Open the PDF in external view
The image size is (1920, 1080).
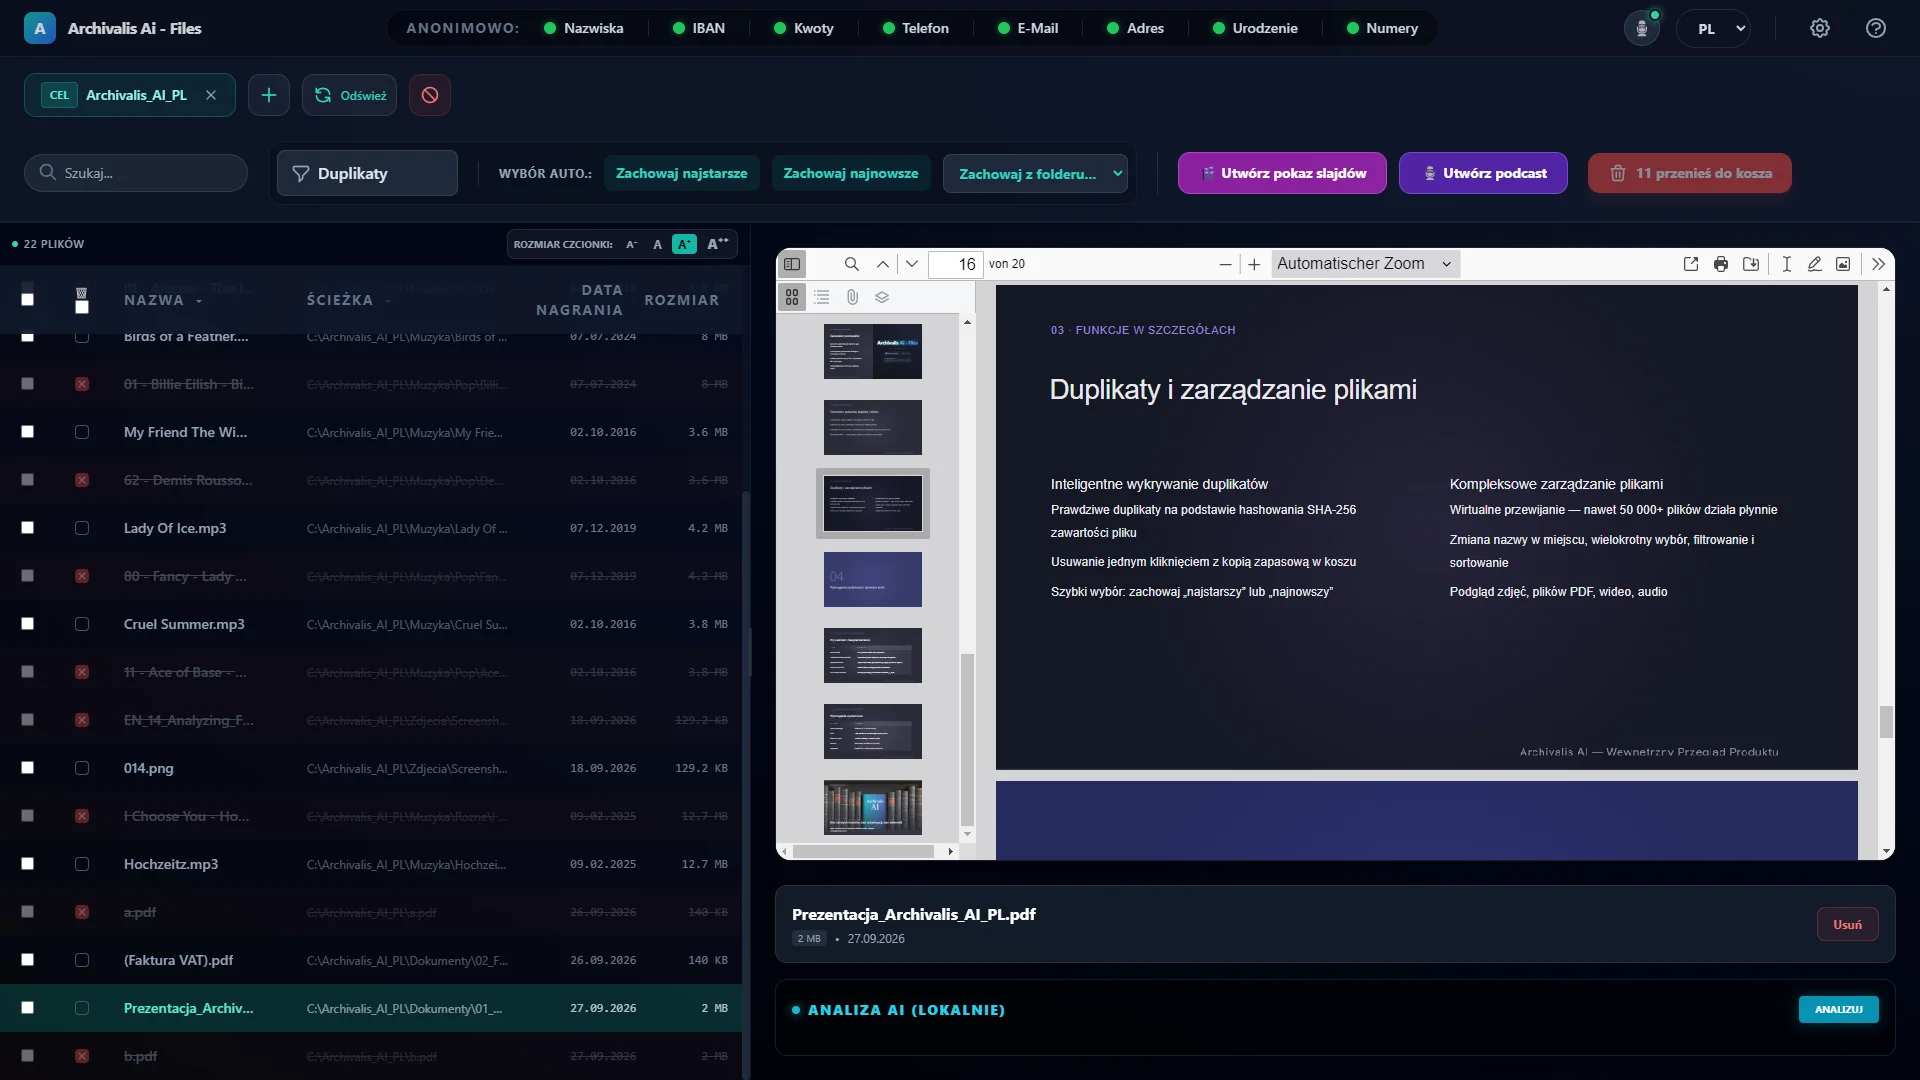(1691, 264)
